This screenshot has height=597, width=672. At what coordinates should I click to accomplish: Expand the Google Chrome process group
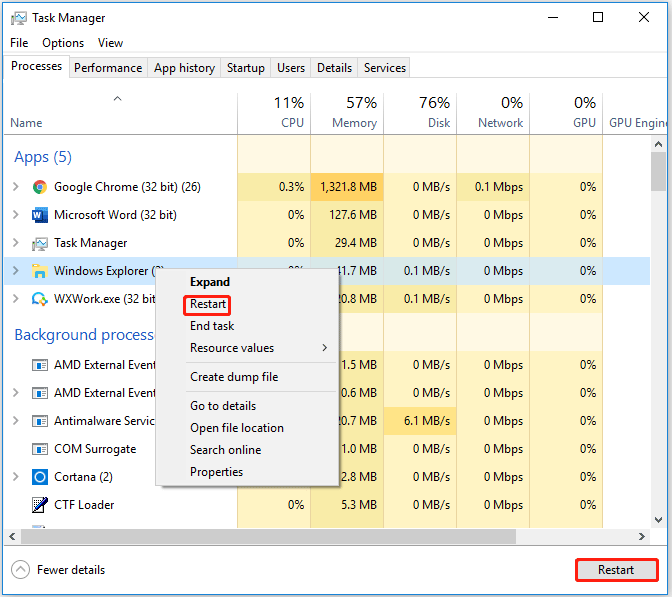16,187
